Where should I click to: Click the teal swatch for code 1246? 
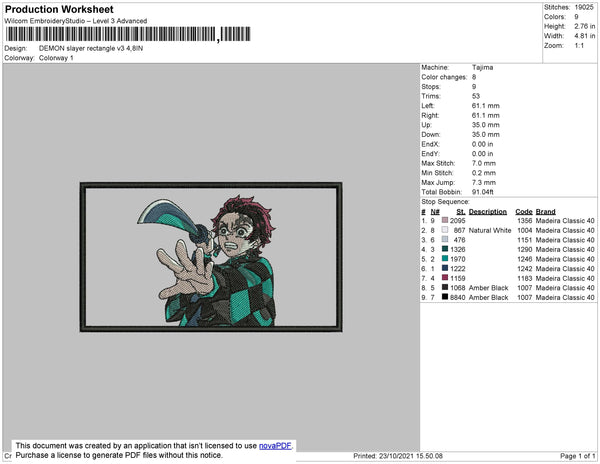[445, 259]
